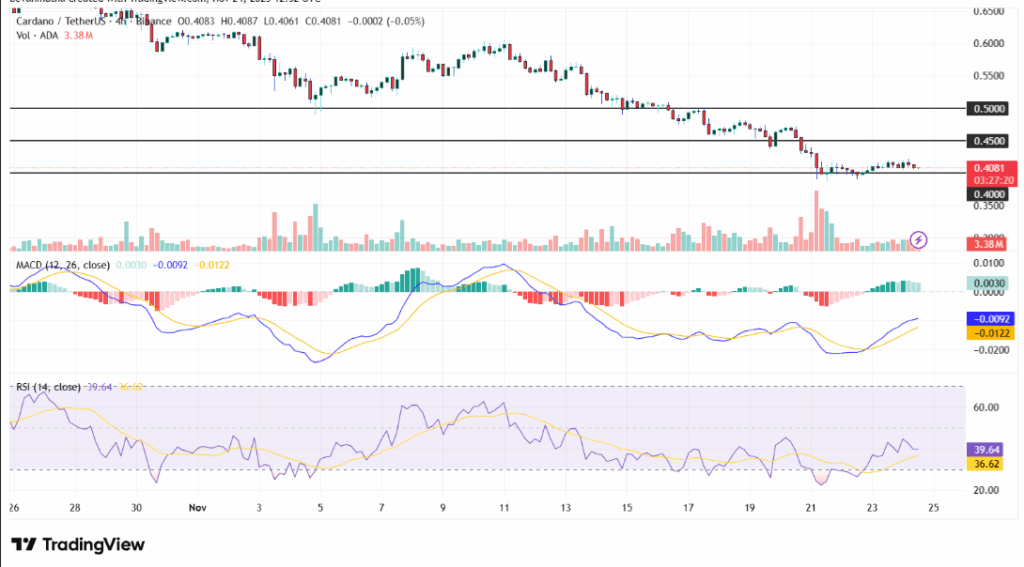1024x567 pixels.
Task: Select the RSI (14, close) indicator label
Action: 47,386
